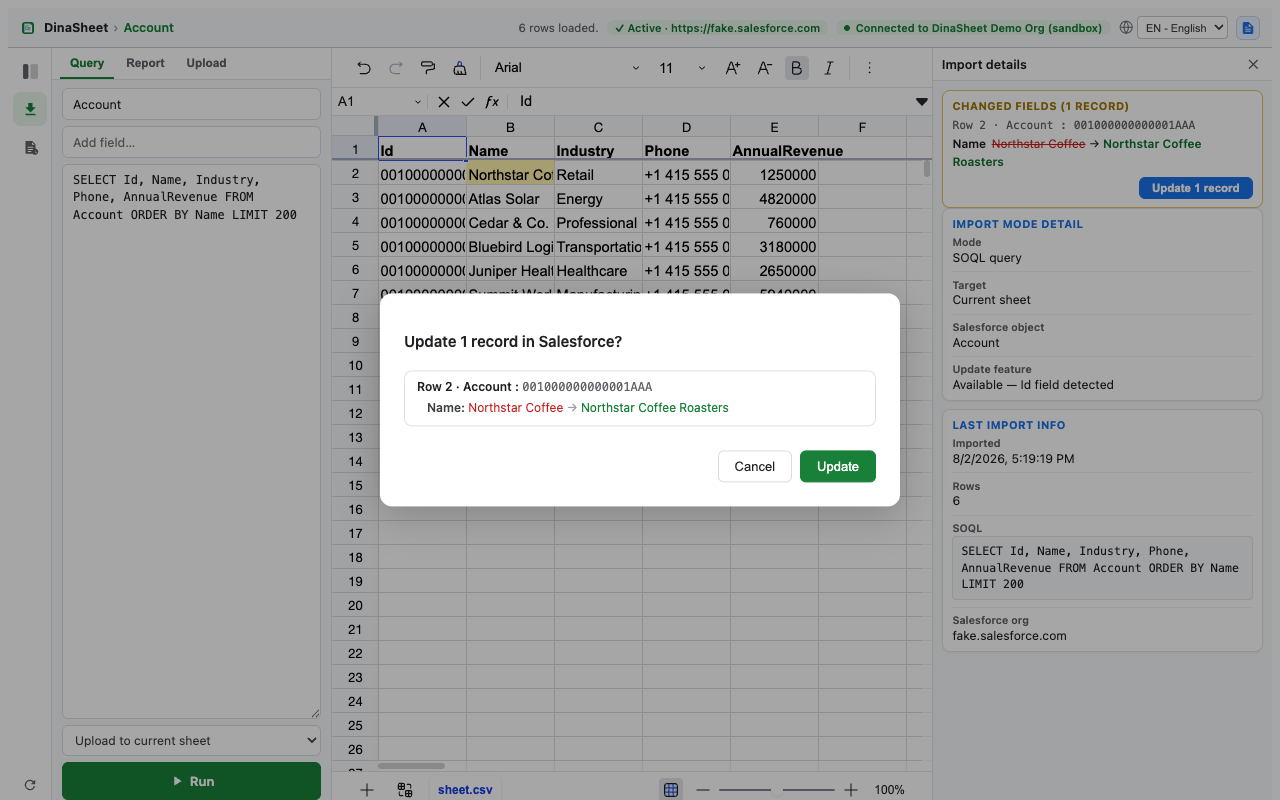Open the document settings icon in sidebar
This screenshot has height=800, width=1280.
[30, 147]
